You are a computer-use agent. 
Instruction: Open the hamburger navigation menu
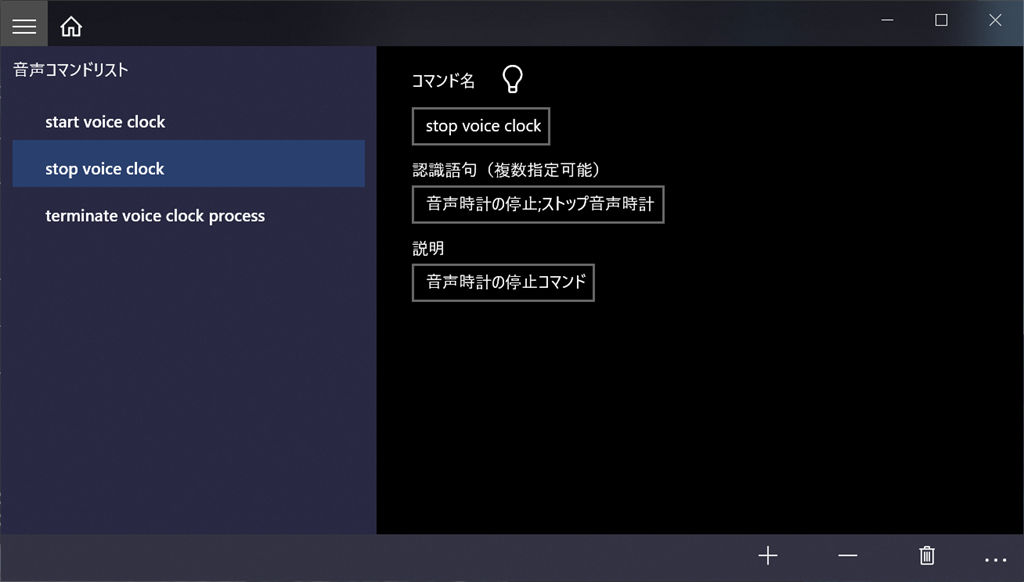coord(24,26)
